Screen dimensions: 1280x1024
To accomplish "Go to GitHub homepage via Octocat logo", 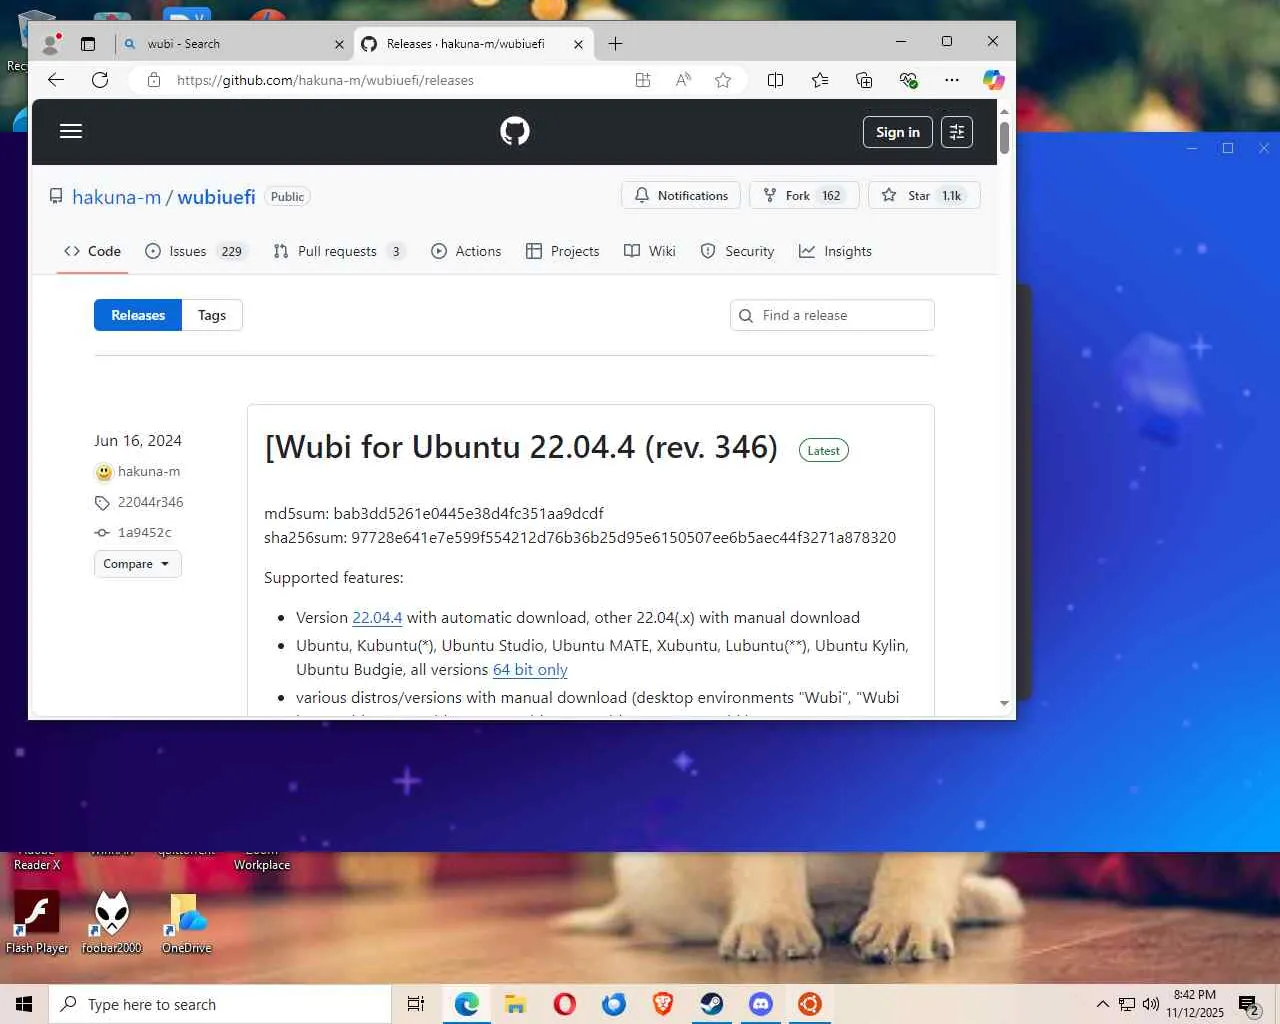I will [515, 131].
